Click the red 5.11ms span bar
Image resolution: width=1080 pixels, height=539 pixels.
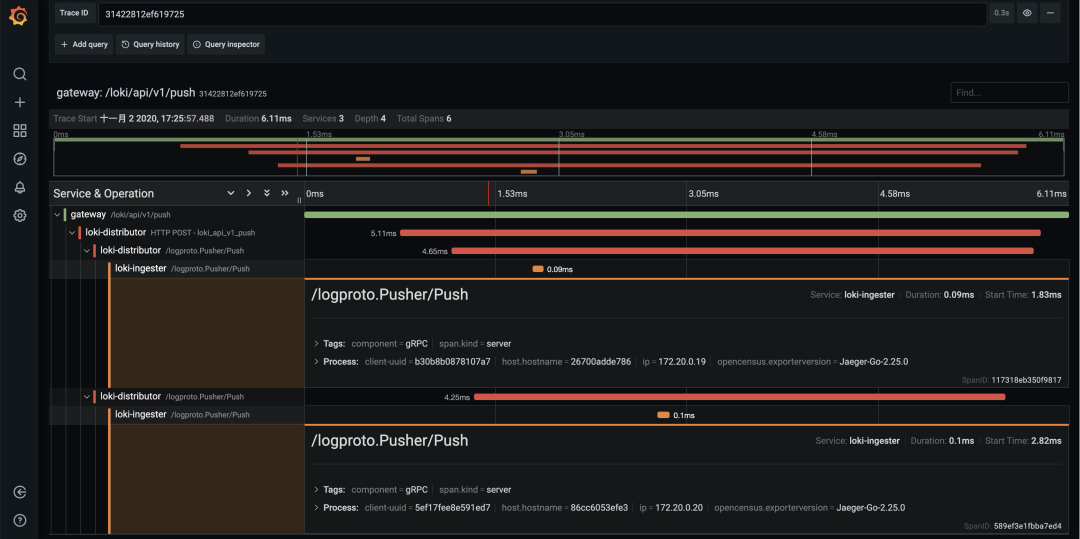(x=720, y=233)
